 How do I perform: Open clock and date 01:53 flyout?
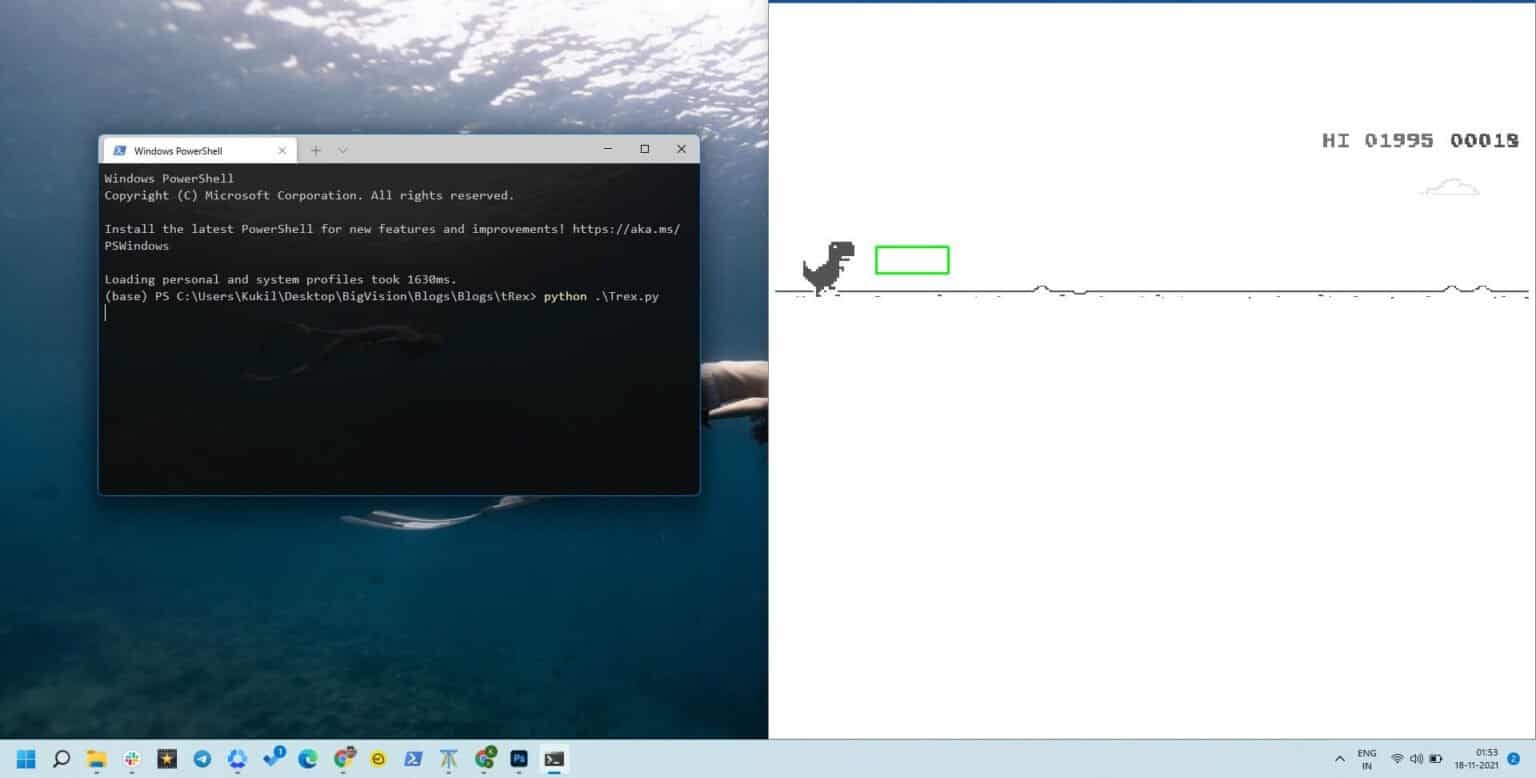tap(1477, 759)
